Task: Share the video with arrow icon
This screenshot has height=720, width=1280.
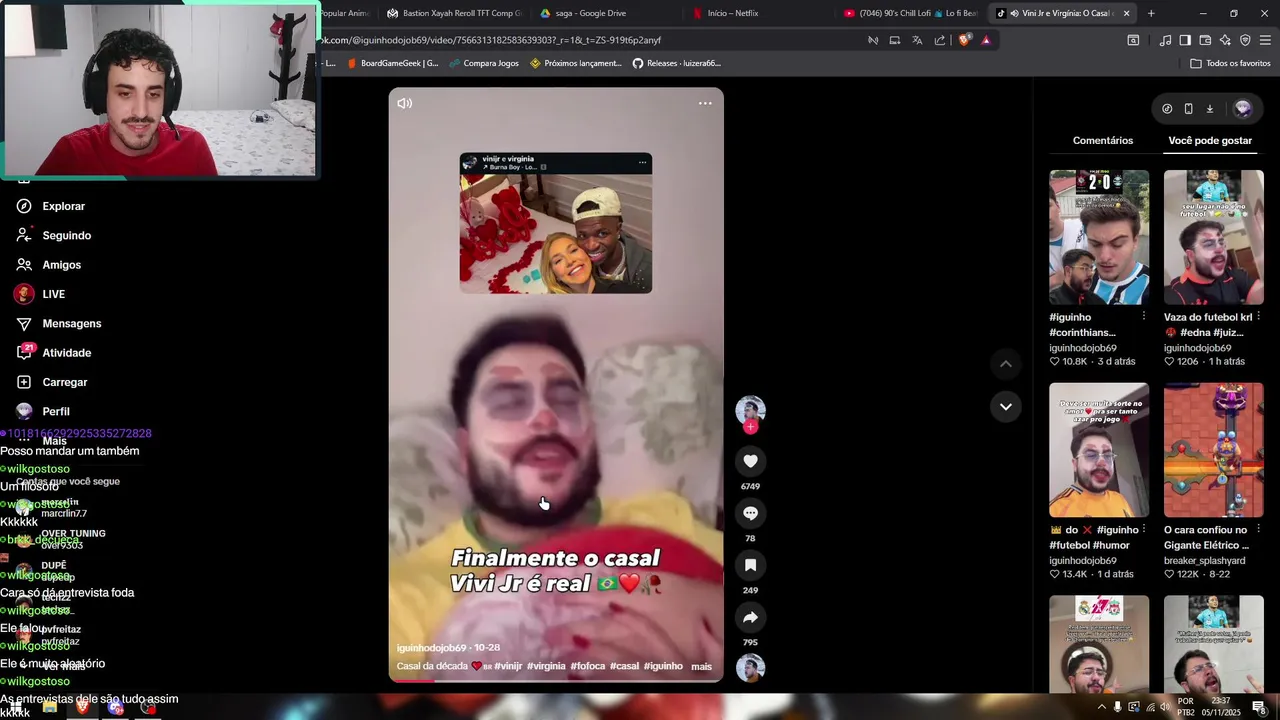Action: tap(750, 617)
